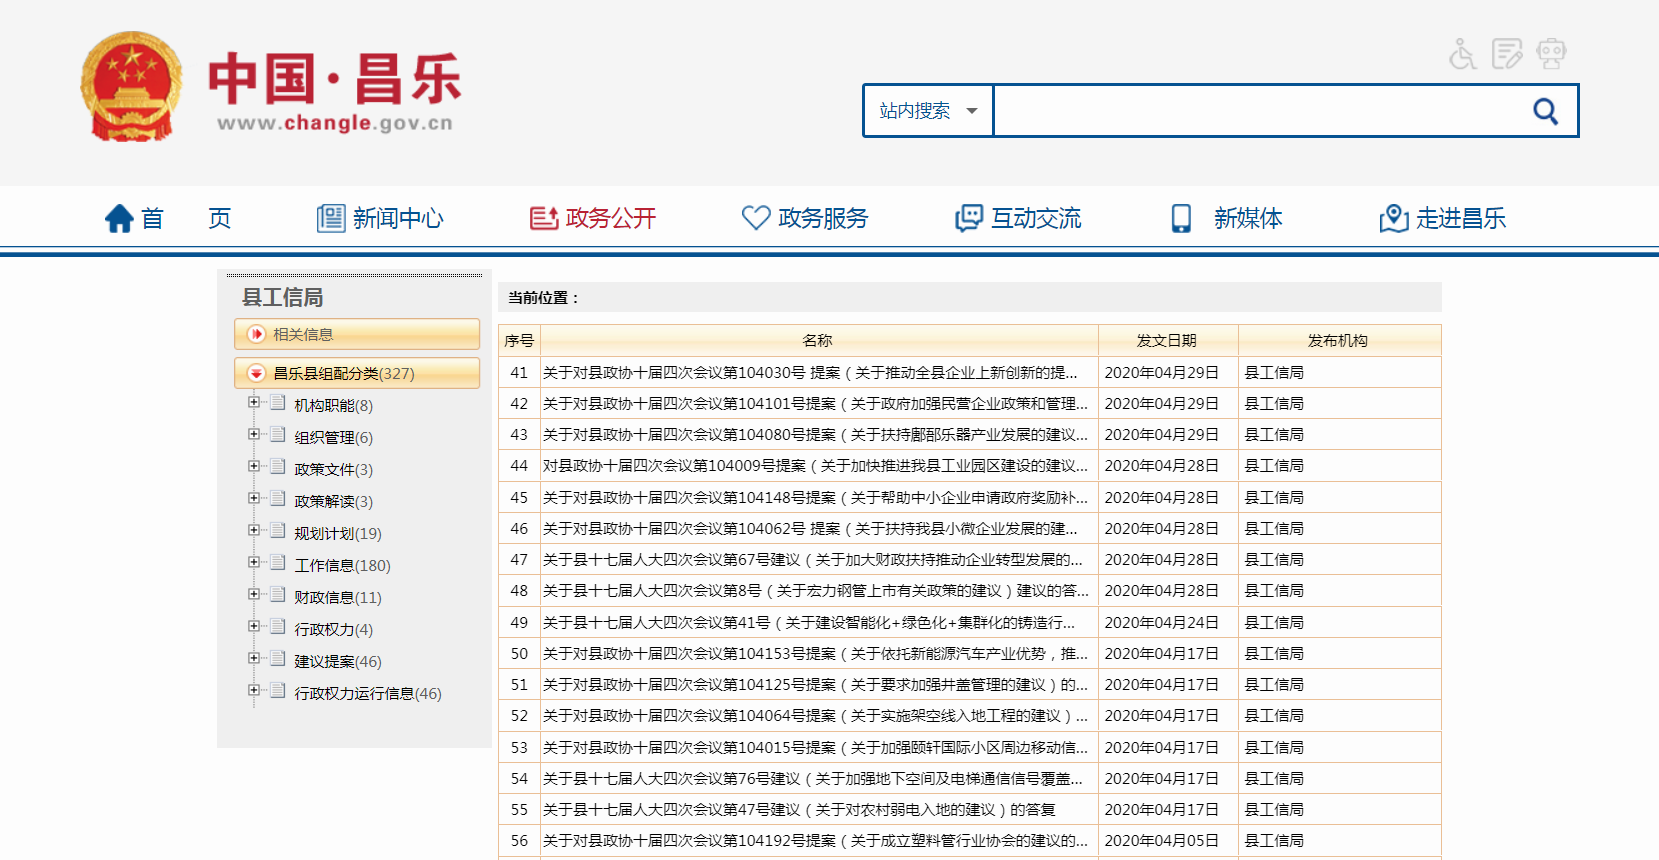Click the red arrow icon beside 相关信息
1659x860 pixels.
coord(257,334)
